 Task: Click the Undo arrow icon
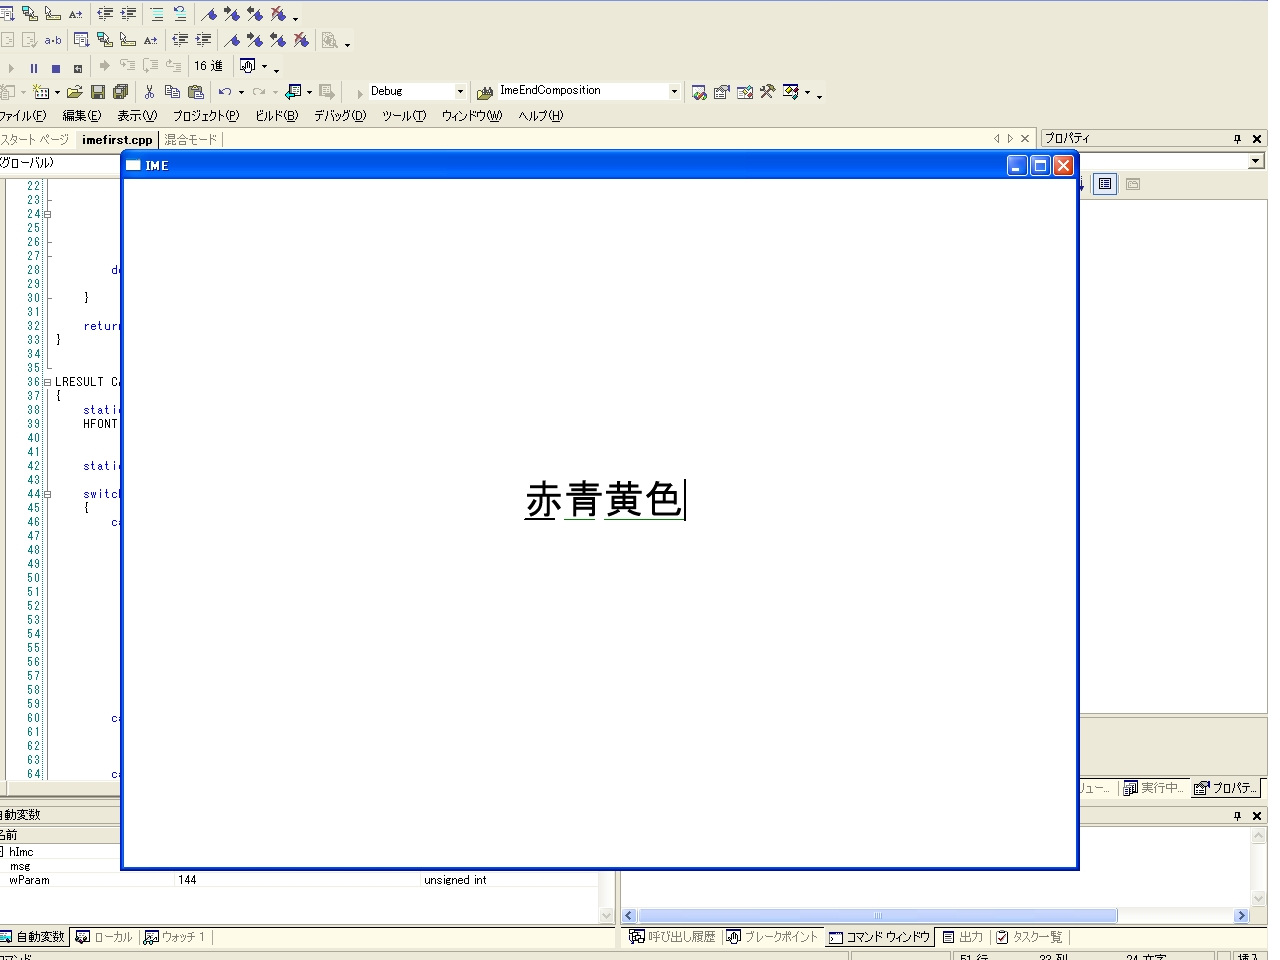click(x=225, y=92)
